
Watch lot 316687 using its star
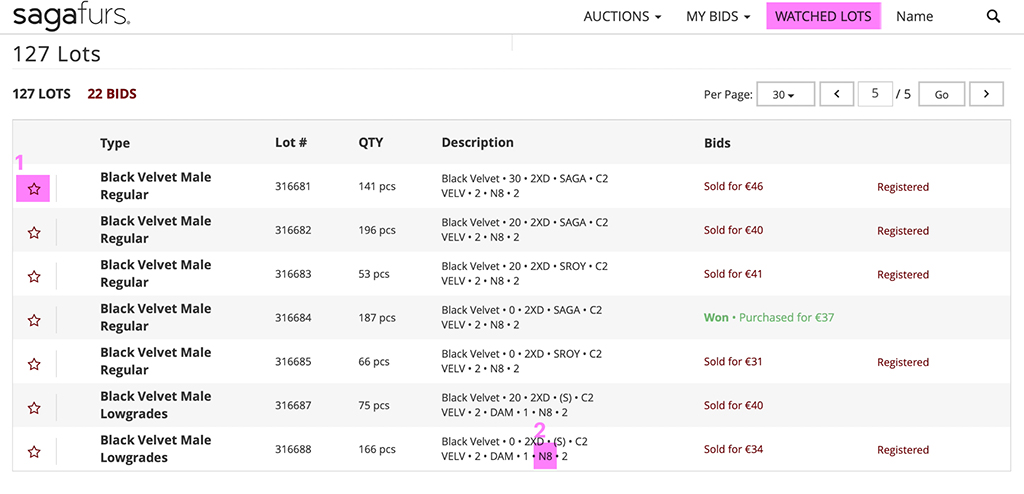tap(34, 408)
